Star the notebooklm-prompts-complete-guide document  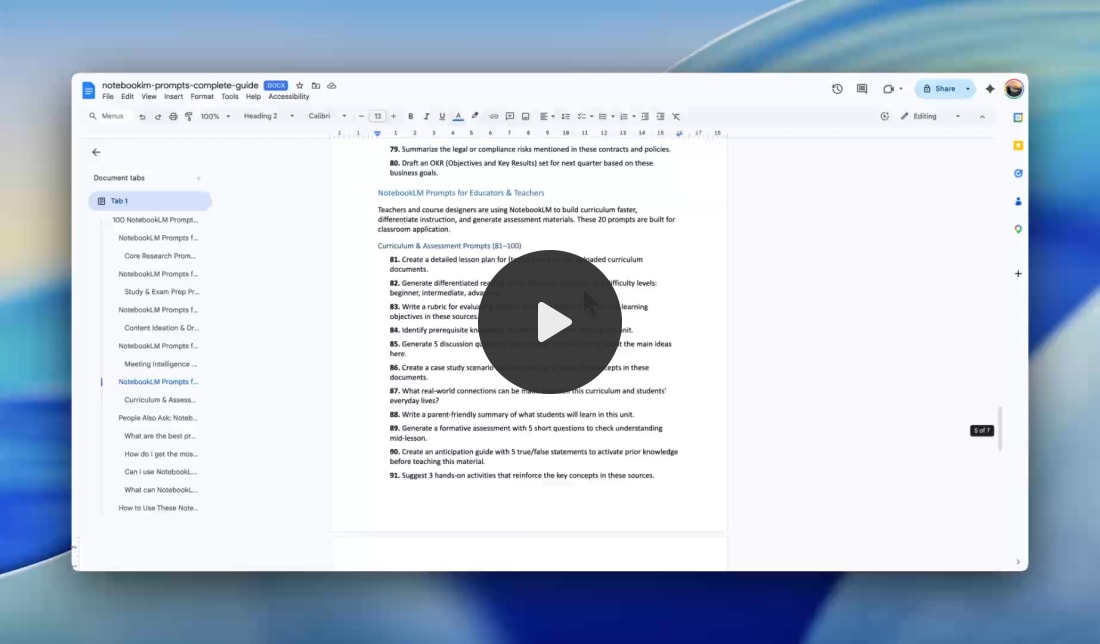300,86
